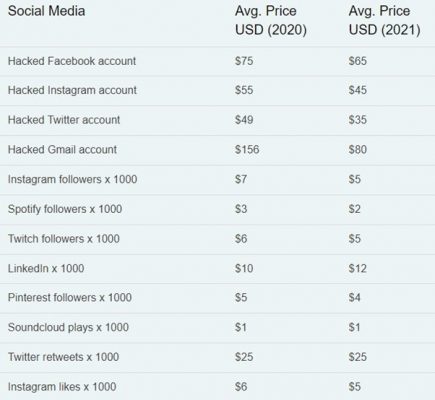Select the Hacked Instagram account row label
This screenshot has width=435, height=400.
pos(72,90)
